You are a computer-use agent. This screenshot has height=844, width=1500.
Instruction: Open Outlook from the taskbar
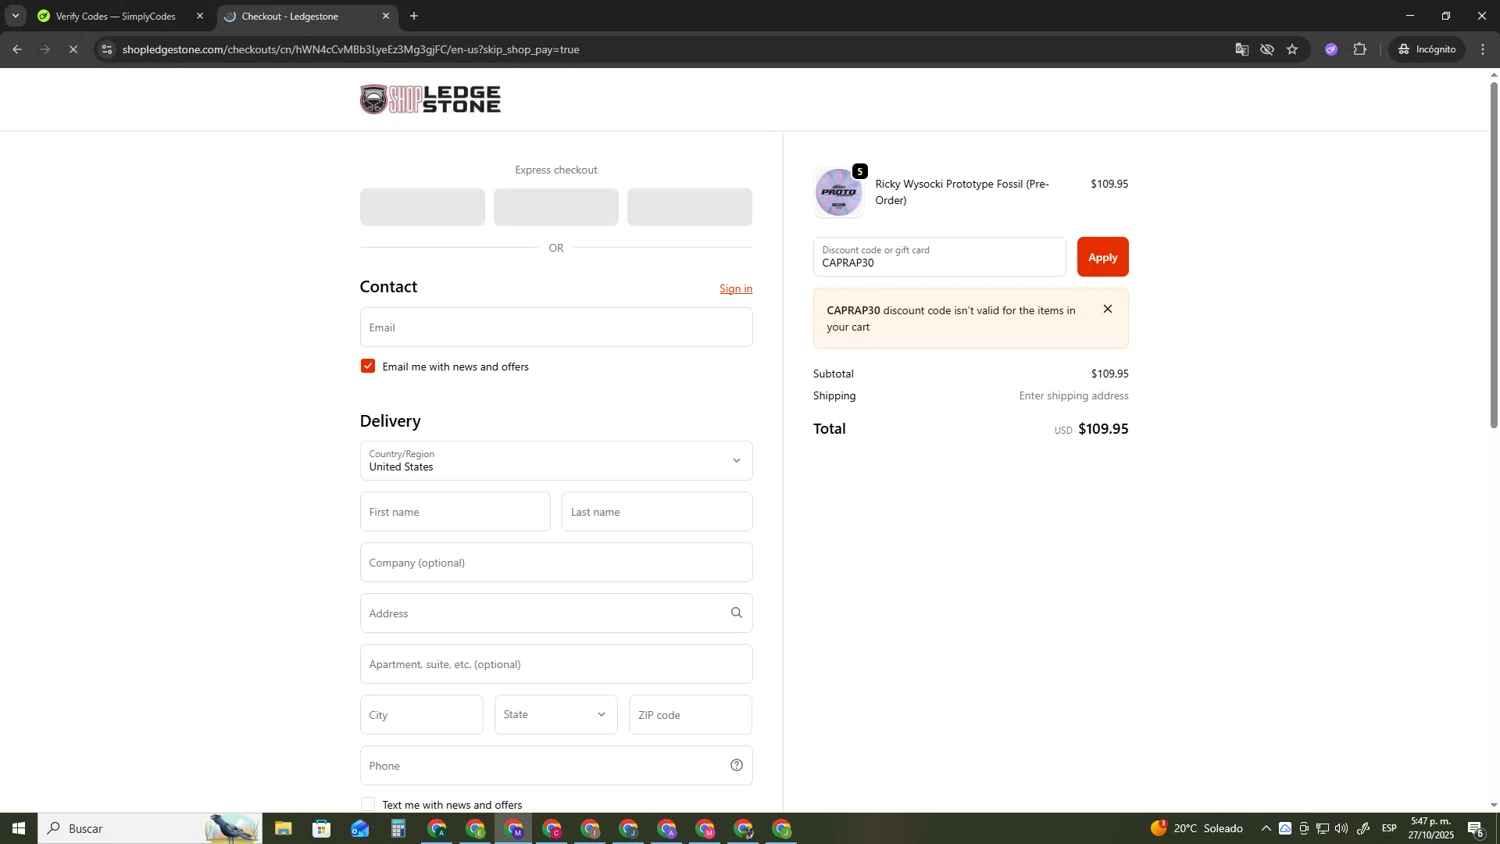tap(360, 828)
